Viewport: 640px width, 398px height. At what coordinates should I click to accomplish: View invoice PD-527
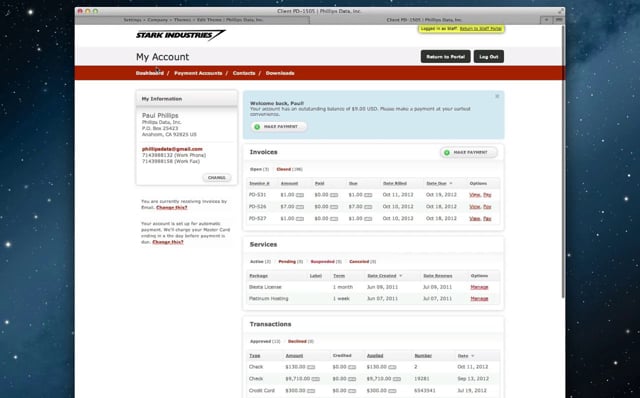[474, 219]
